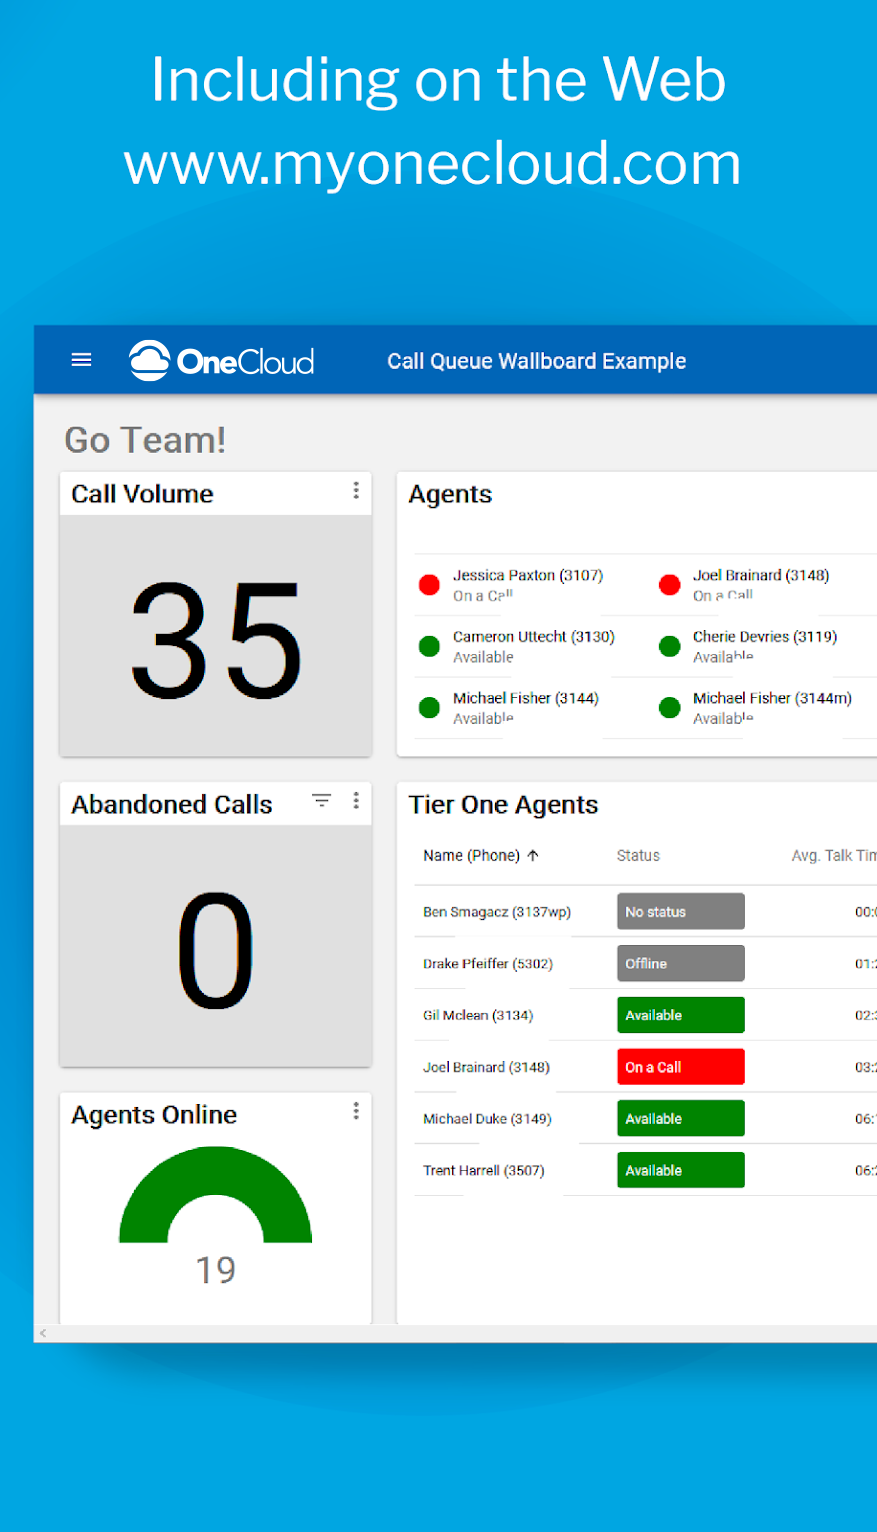Sort table by Avg. Talk Time header

(834, 855)
